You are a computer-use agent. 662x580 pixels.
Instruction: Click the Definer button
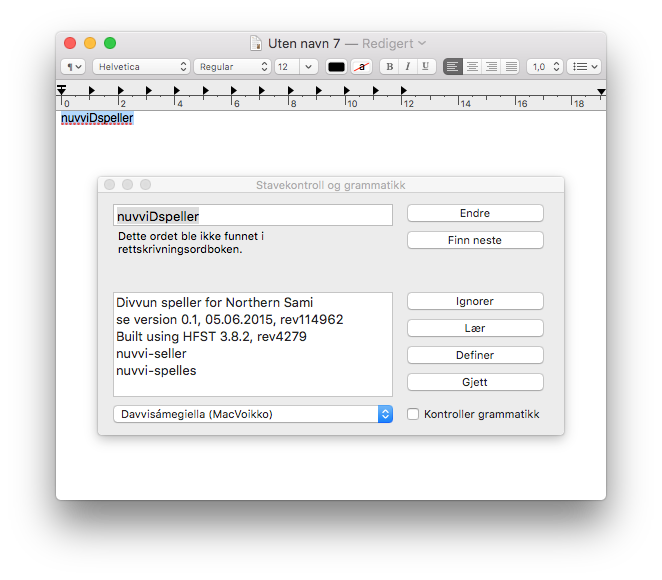[475, 355]
